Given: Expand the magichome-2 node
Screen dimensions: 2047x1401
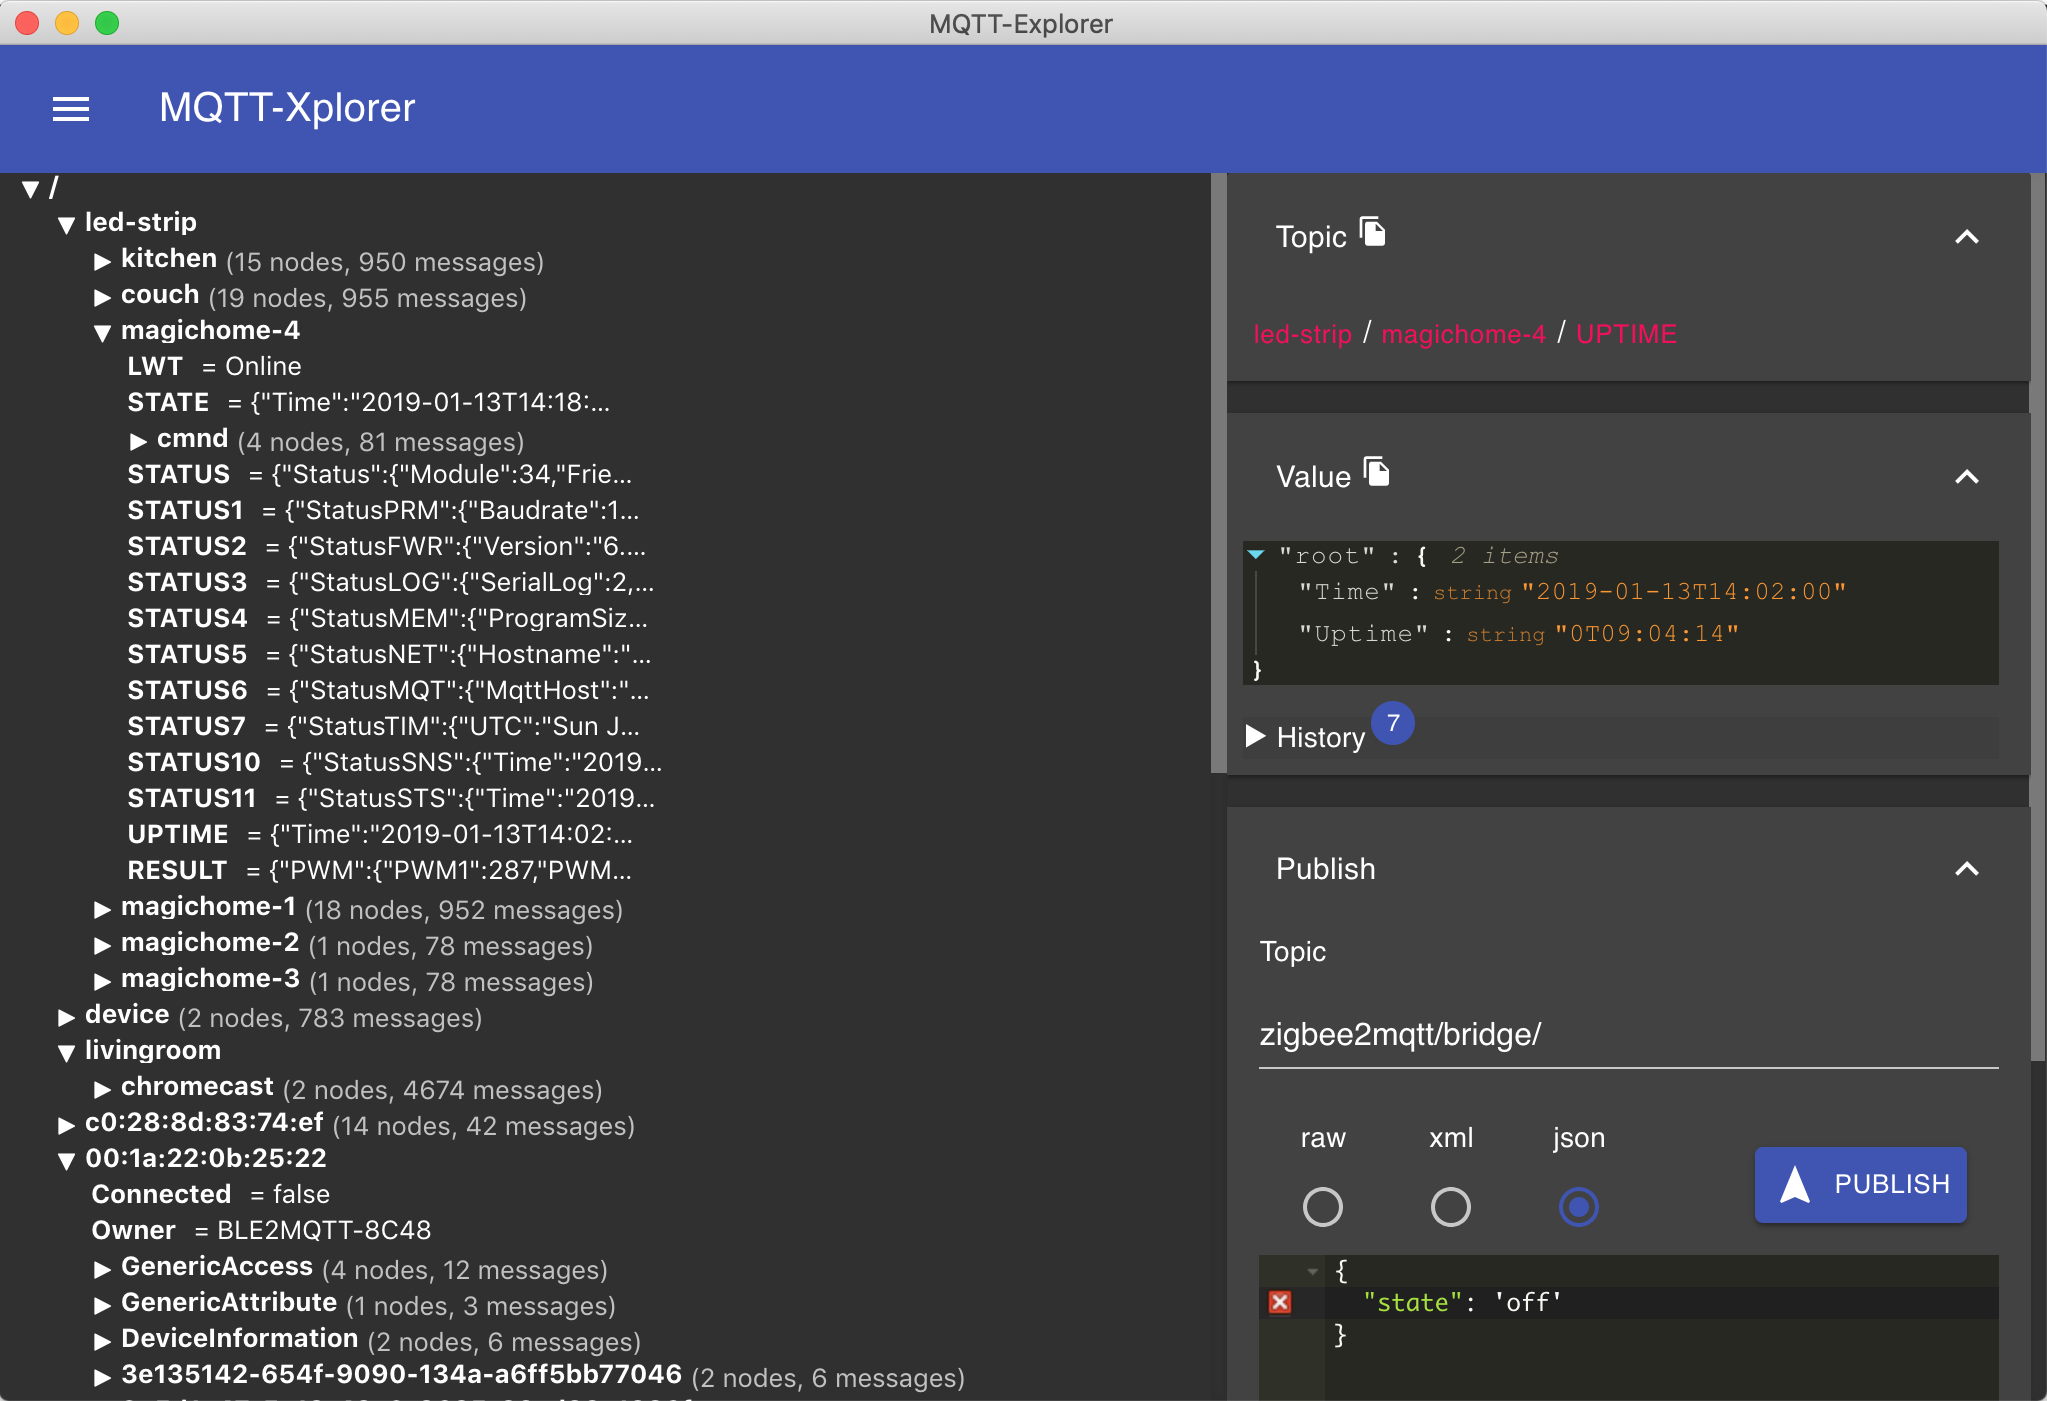Looking at the screenshot, I should click(x=102, y=945).
